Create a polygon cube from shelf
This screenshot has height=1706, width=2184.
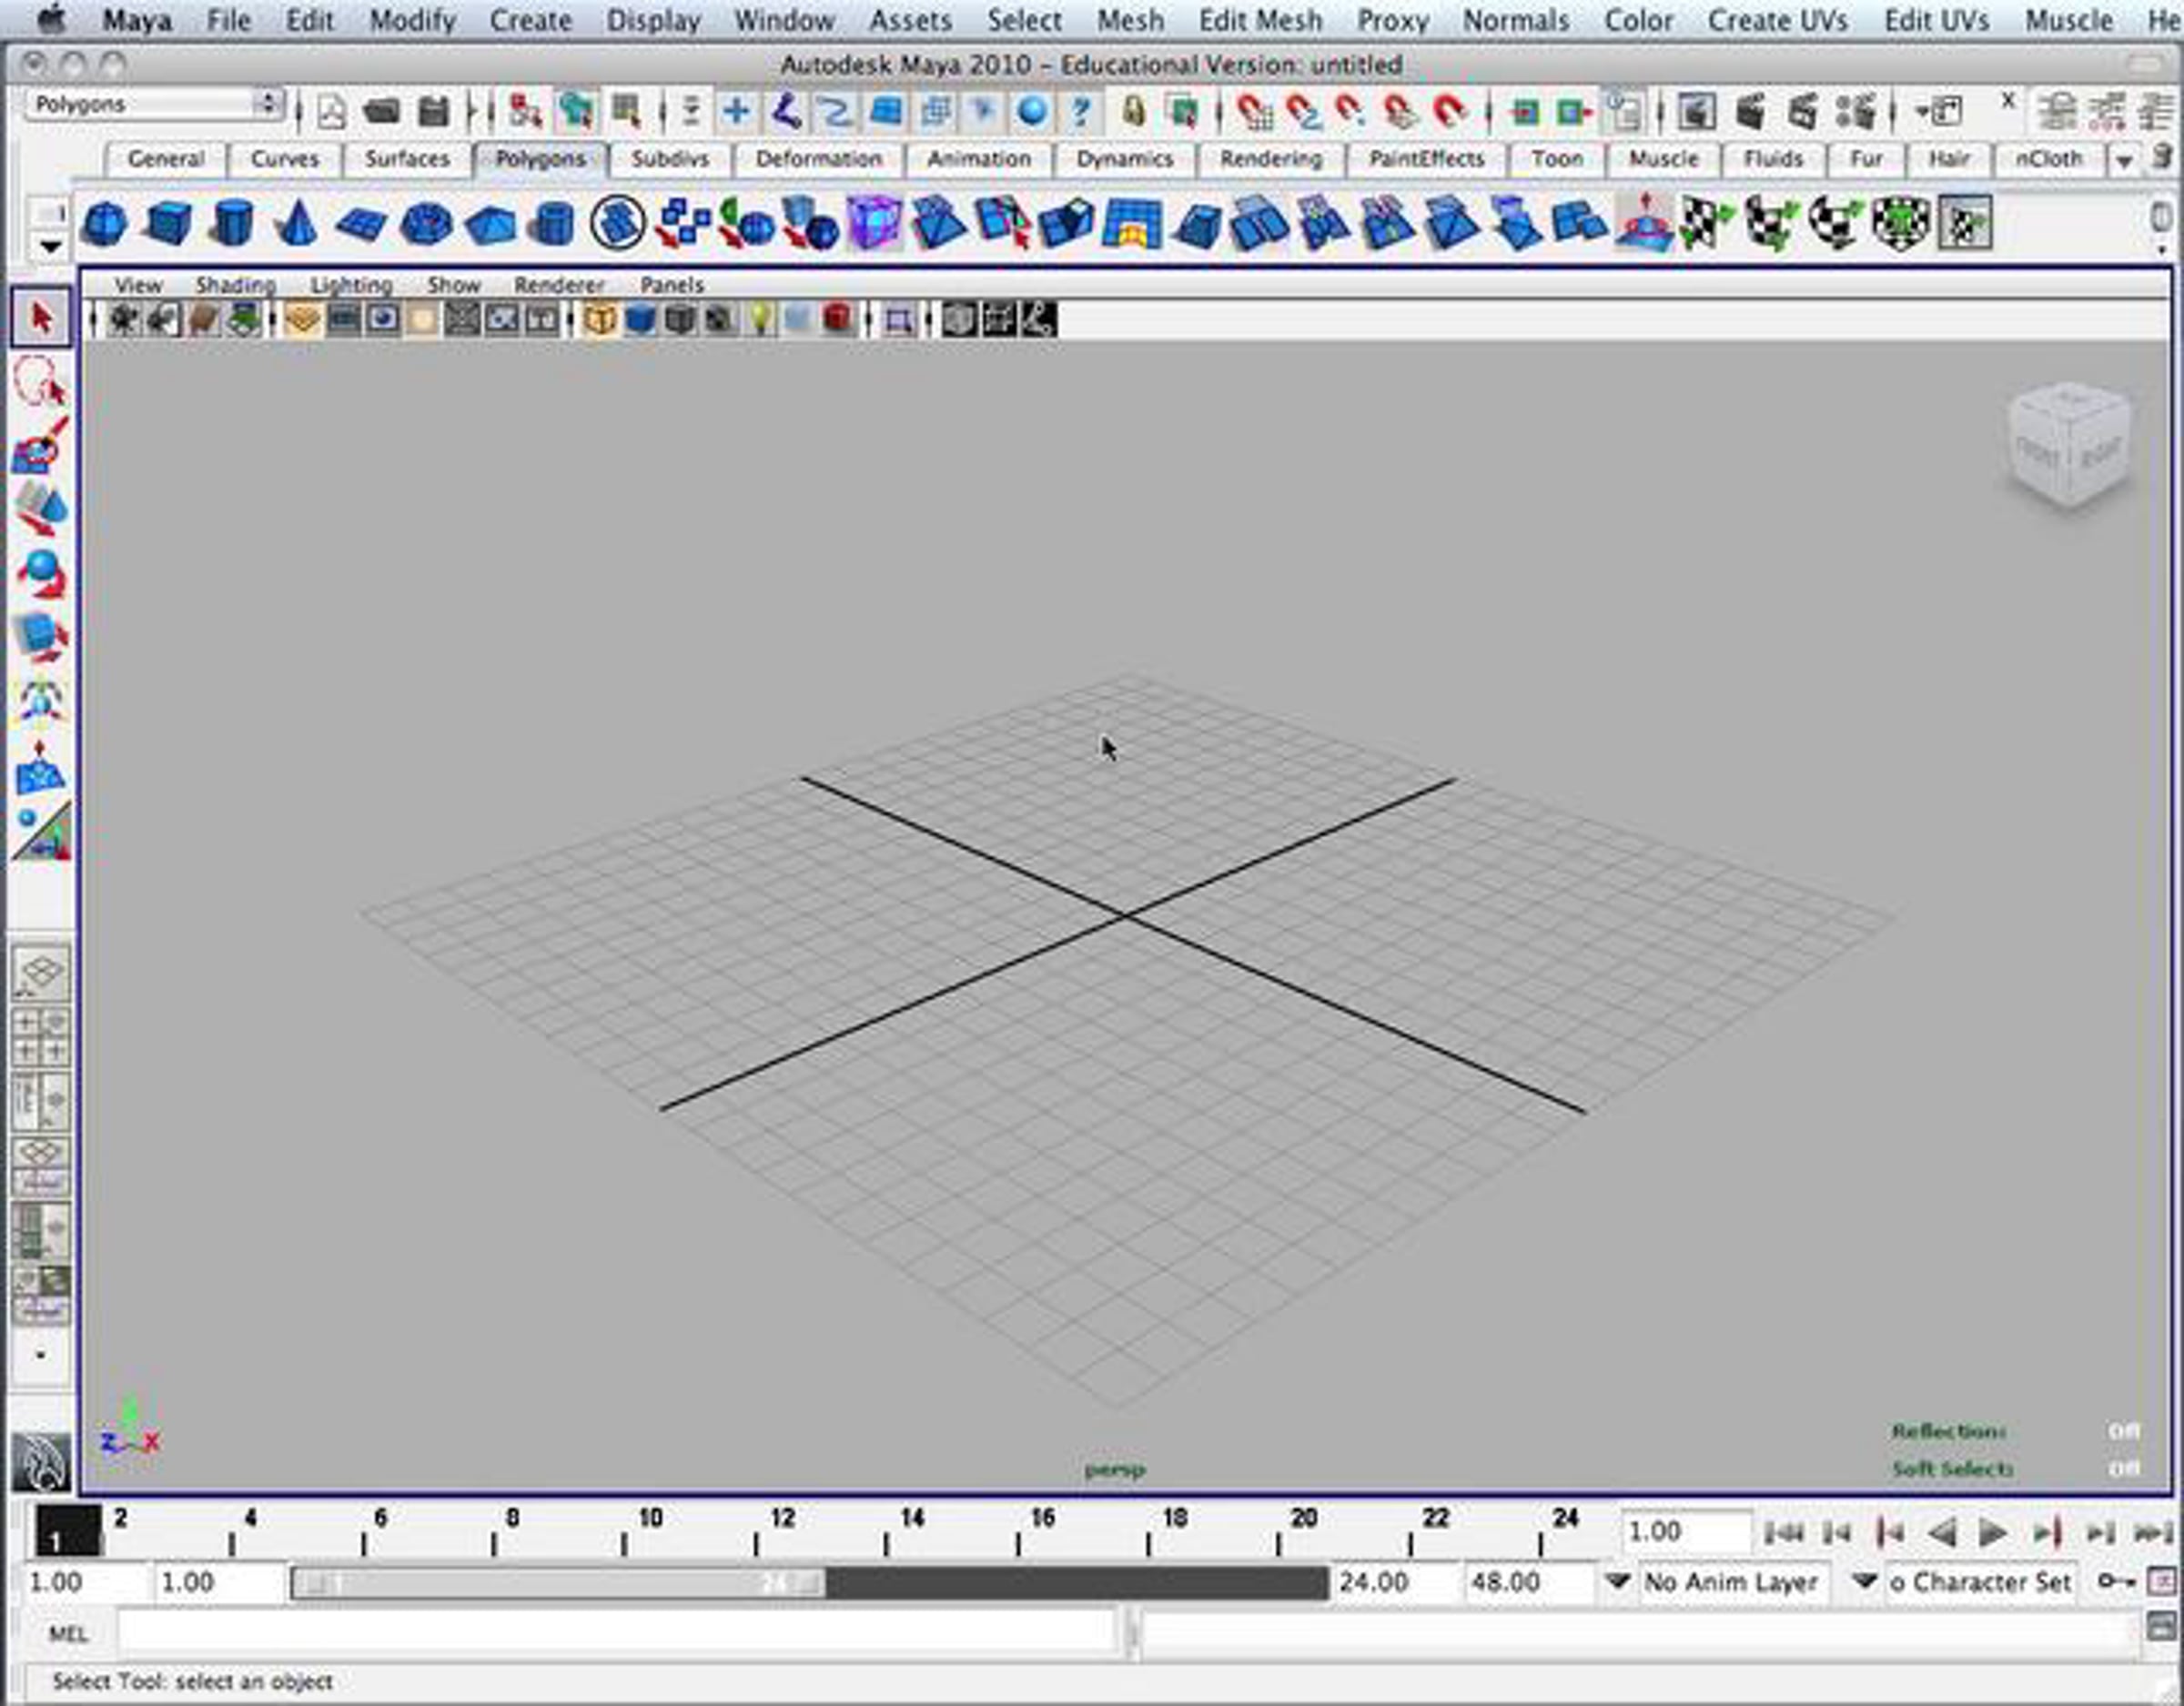168,223
